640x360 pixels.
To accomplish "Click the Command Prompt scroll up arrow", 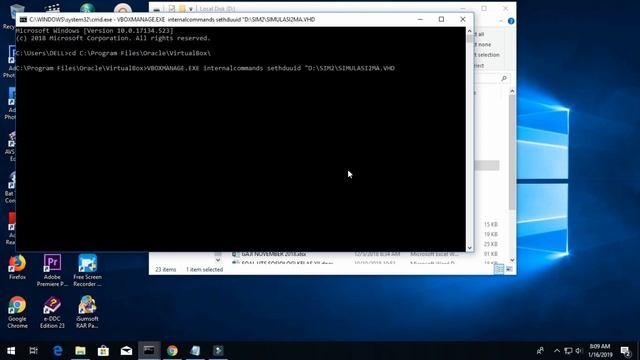I will pos(469,31).
